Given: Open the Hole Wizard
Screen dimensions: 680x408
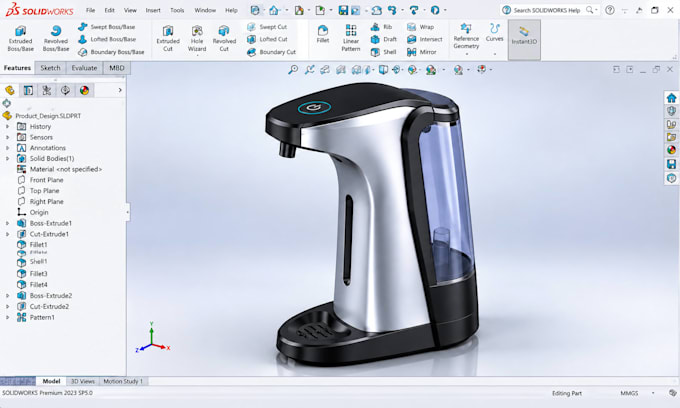Looking at the screenshot, I should point(197,38).
